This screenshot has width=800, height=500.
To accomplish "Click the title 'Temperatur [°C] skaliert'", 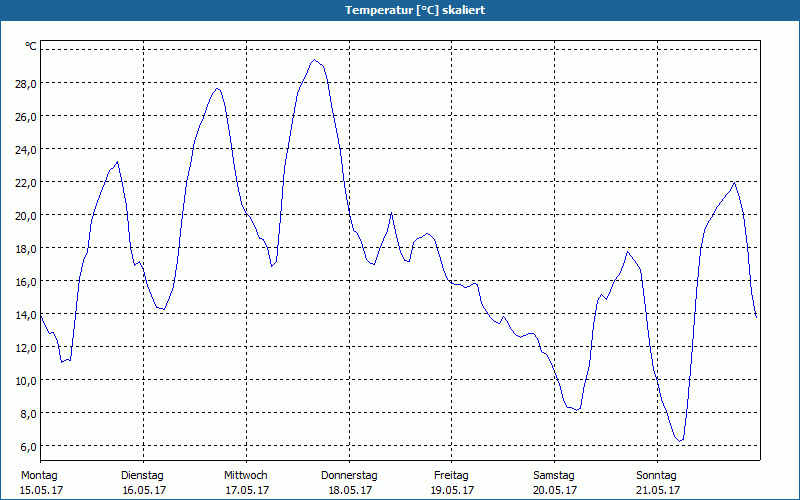I will (x=415, y=10).
